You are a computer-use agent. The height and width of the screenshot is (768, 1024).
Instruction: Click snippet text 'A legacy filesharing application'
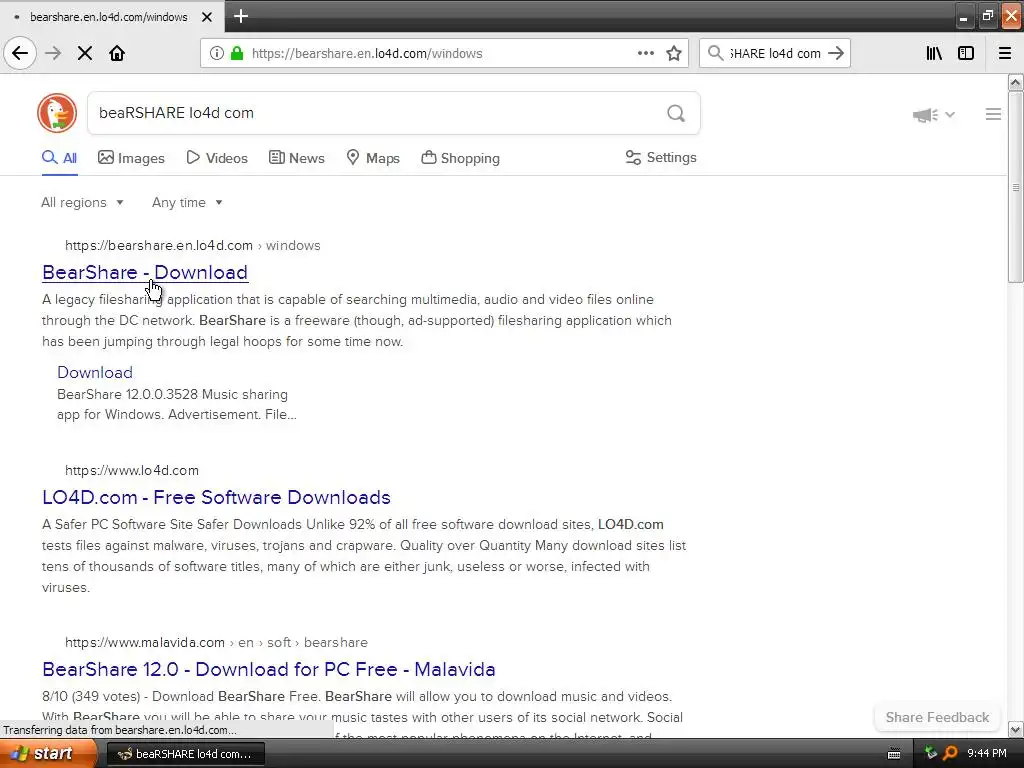[x=137, y=300]
